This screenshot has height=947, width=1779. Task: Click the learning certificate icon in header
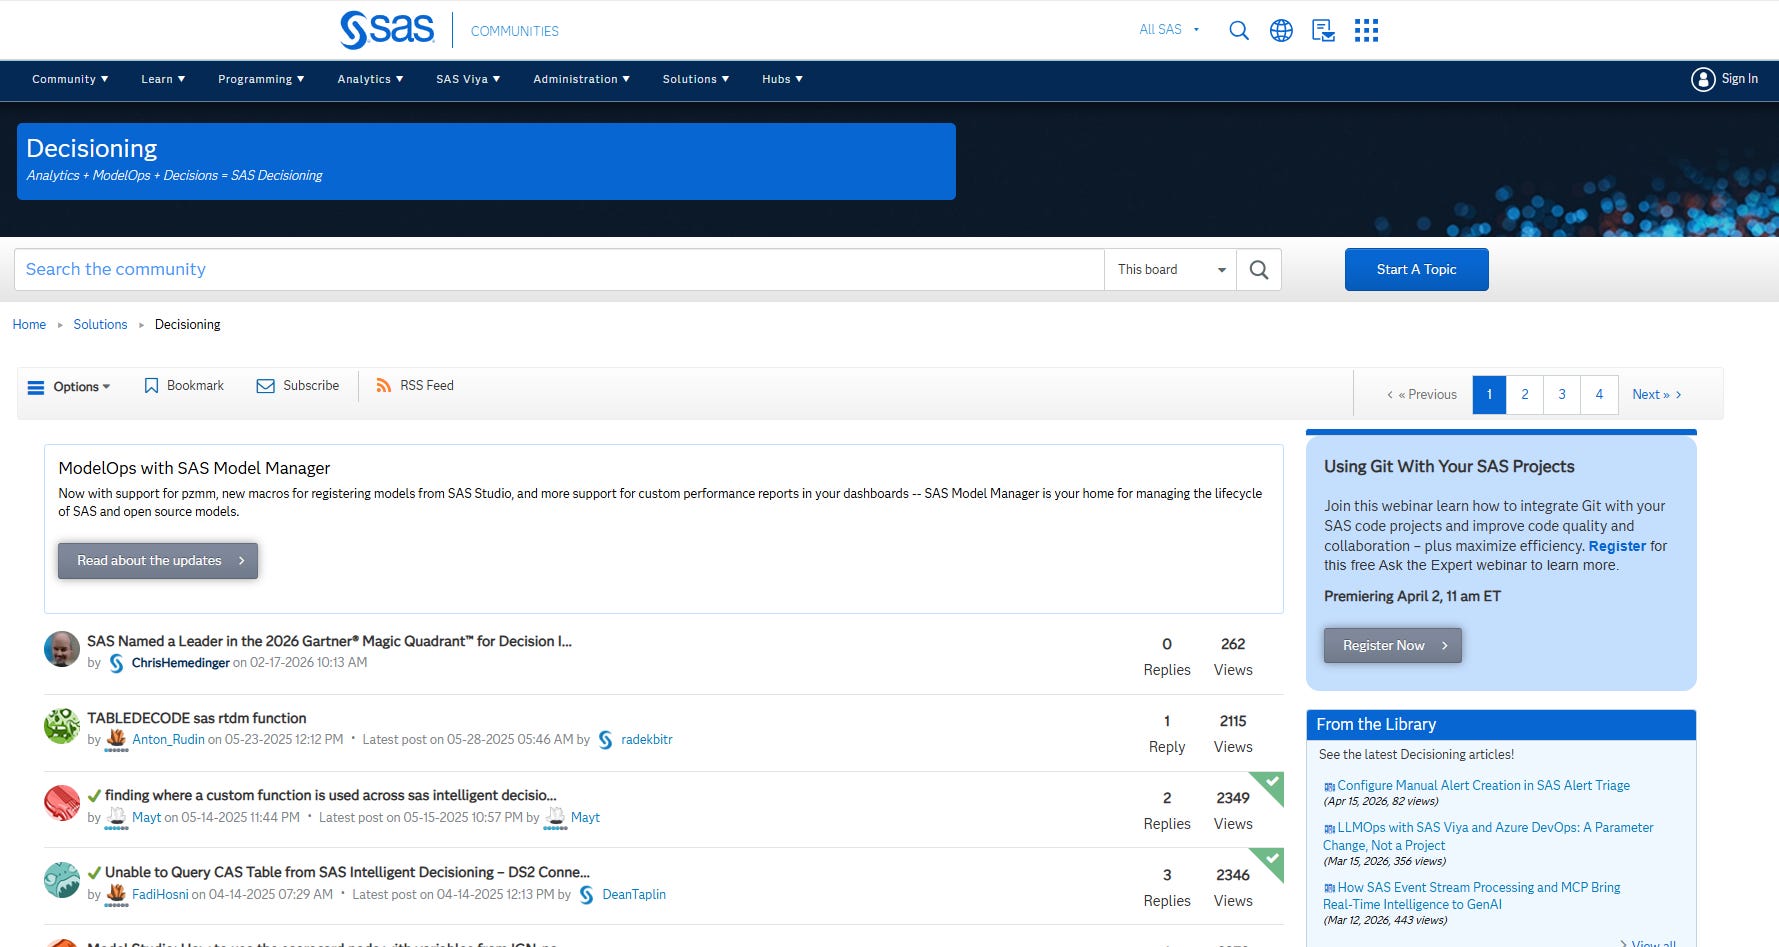[1323, 30]
